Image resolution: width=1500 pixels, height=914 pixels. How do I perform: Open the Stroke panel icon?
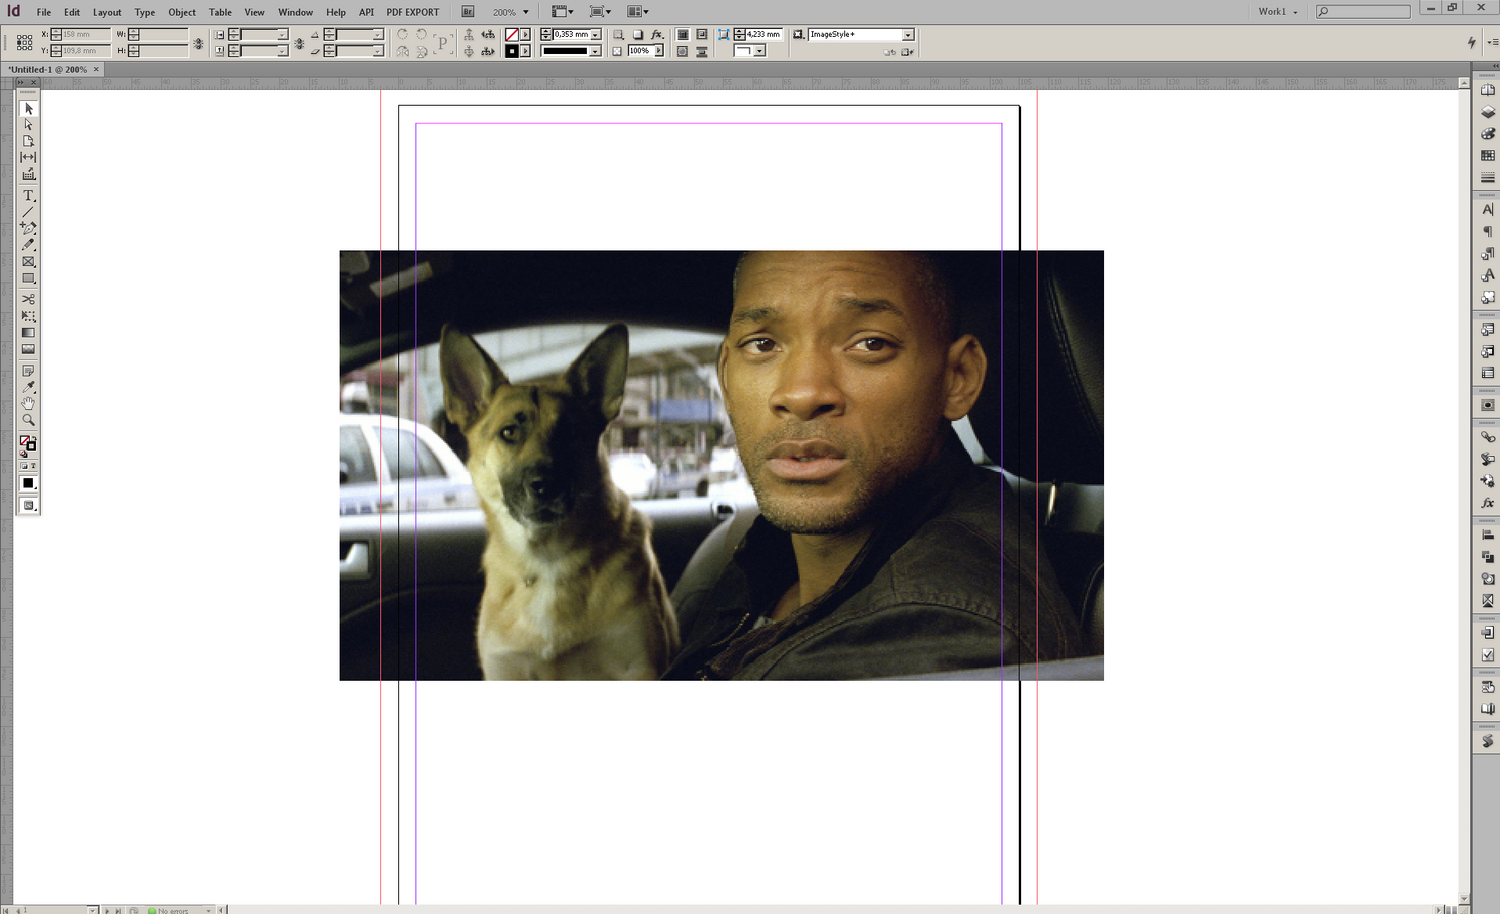click(1488, 177)
